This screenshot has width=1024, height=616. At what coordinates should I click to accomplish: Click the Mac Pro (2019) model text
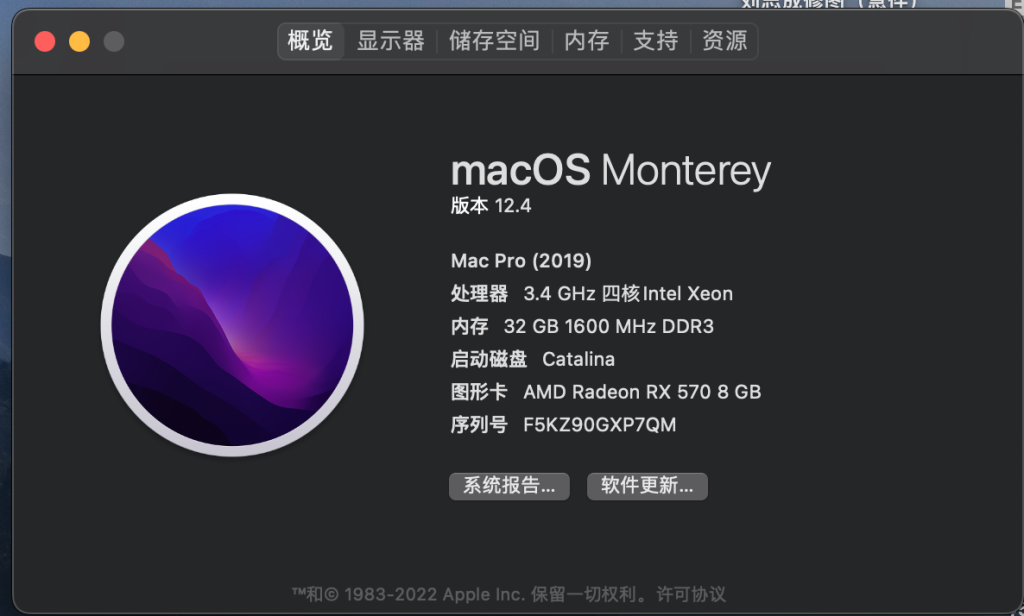tap(521, 261)
